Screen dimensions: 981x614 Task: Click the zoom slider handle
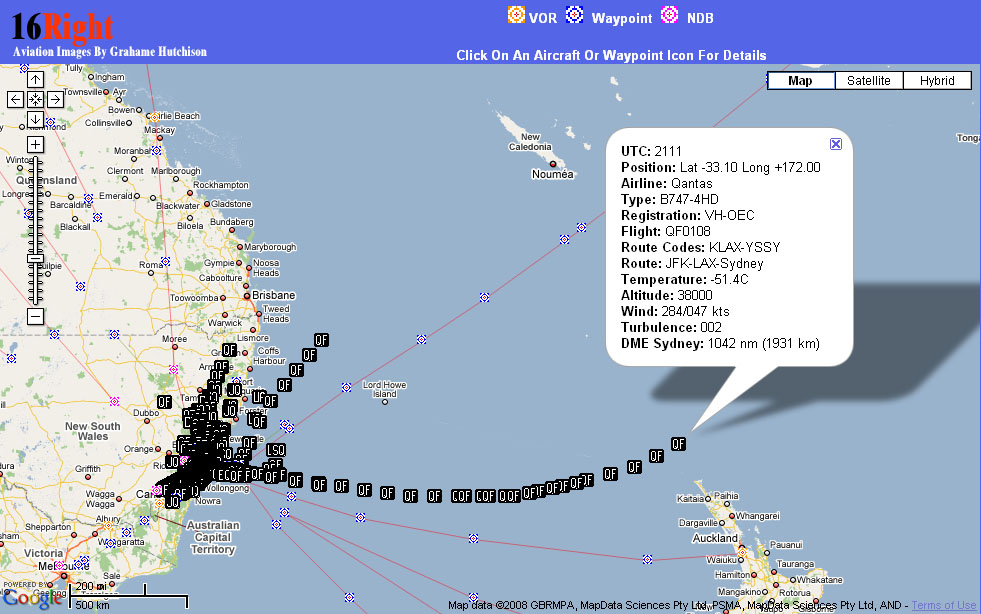pyautogui.click(x=36, y=258)
